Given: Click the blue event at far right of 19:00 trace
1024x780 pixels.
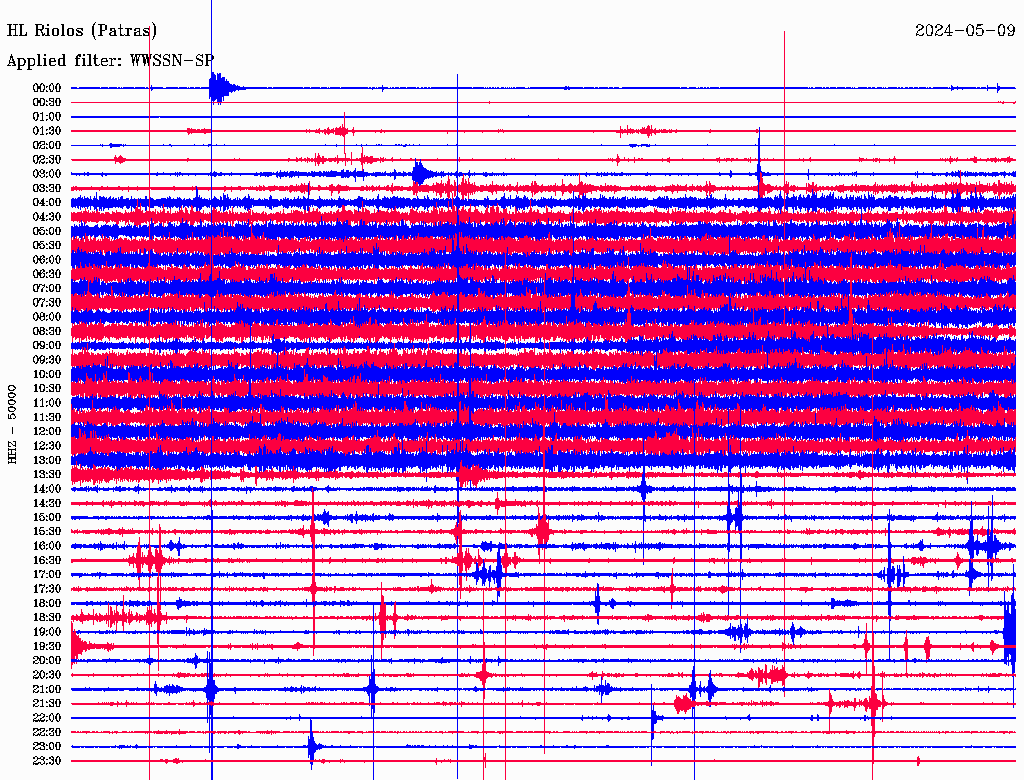Looking at the screenshot, I should tap(1010, 632).
